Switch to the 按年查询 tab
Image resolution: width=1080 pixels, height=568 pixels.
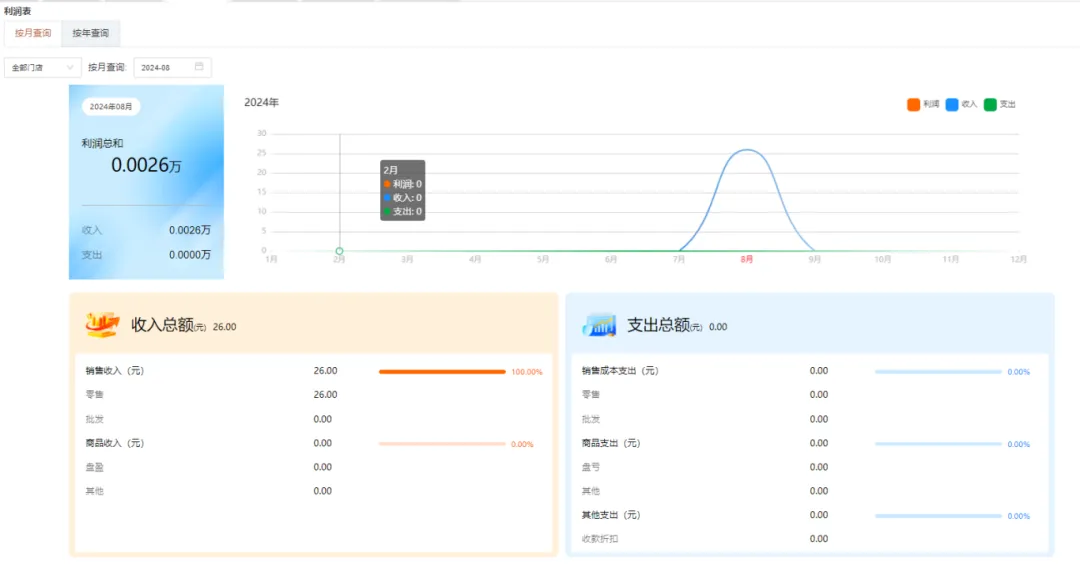pos(90,33)
